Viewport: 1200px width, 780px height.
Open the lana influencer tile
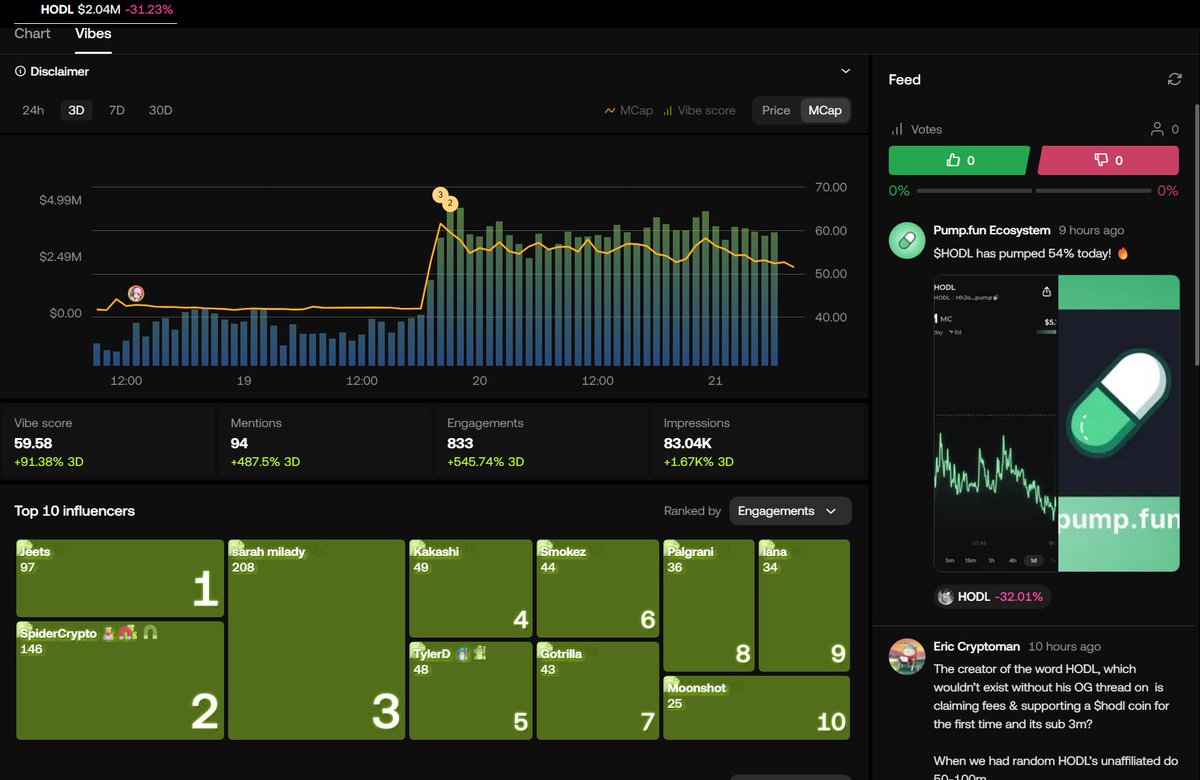pyautogui.click(x=804, y=605)
